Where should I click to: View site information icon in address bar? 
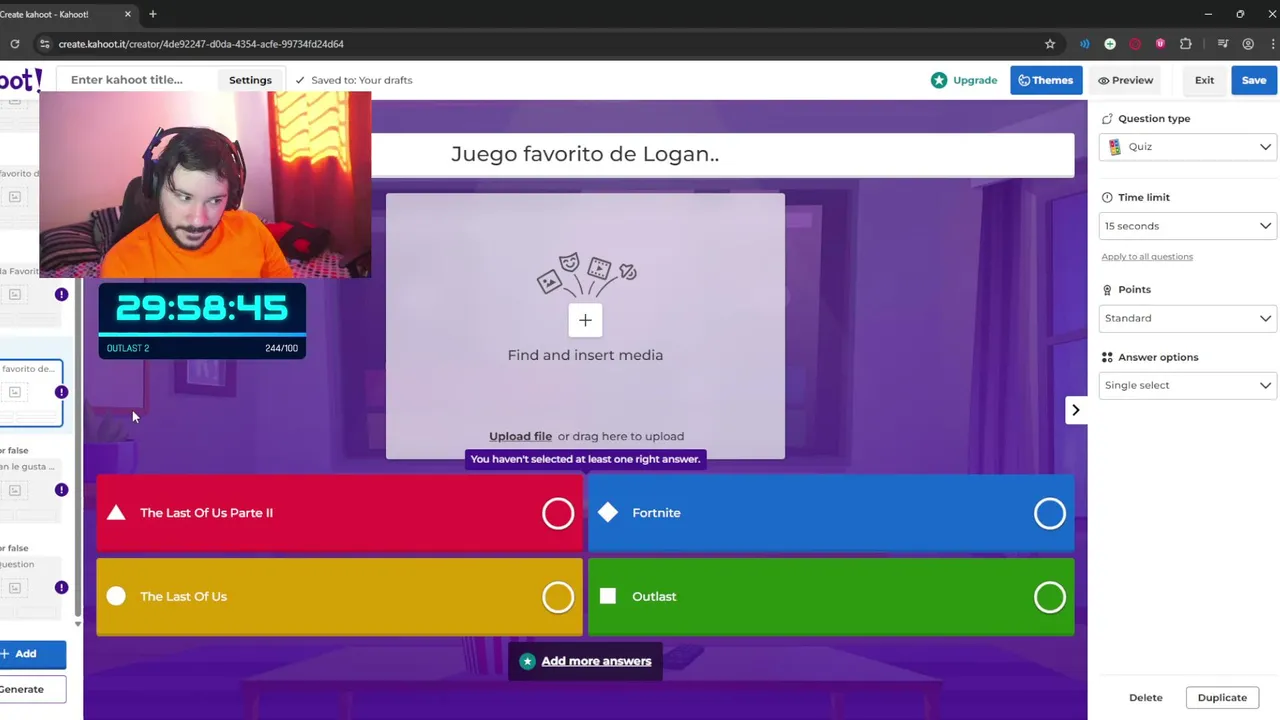44,44
